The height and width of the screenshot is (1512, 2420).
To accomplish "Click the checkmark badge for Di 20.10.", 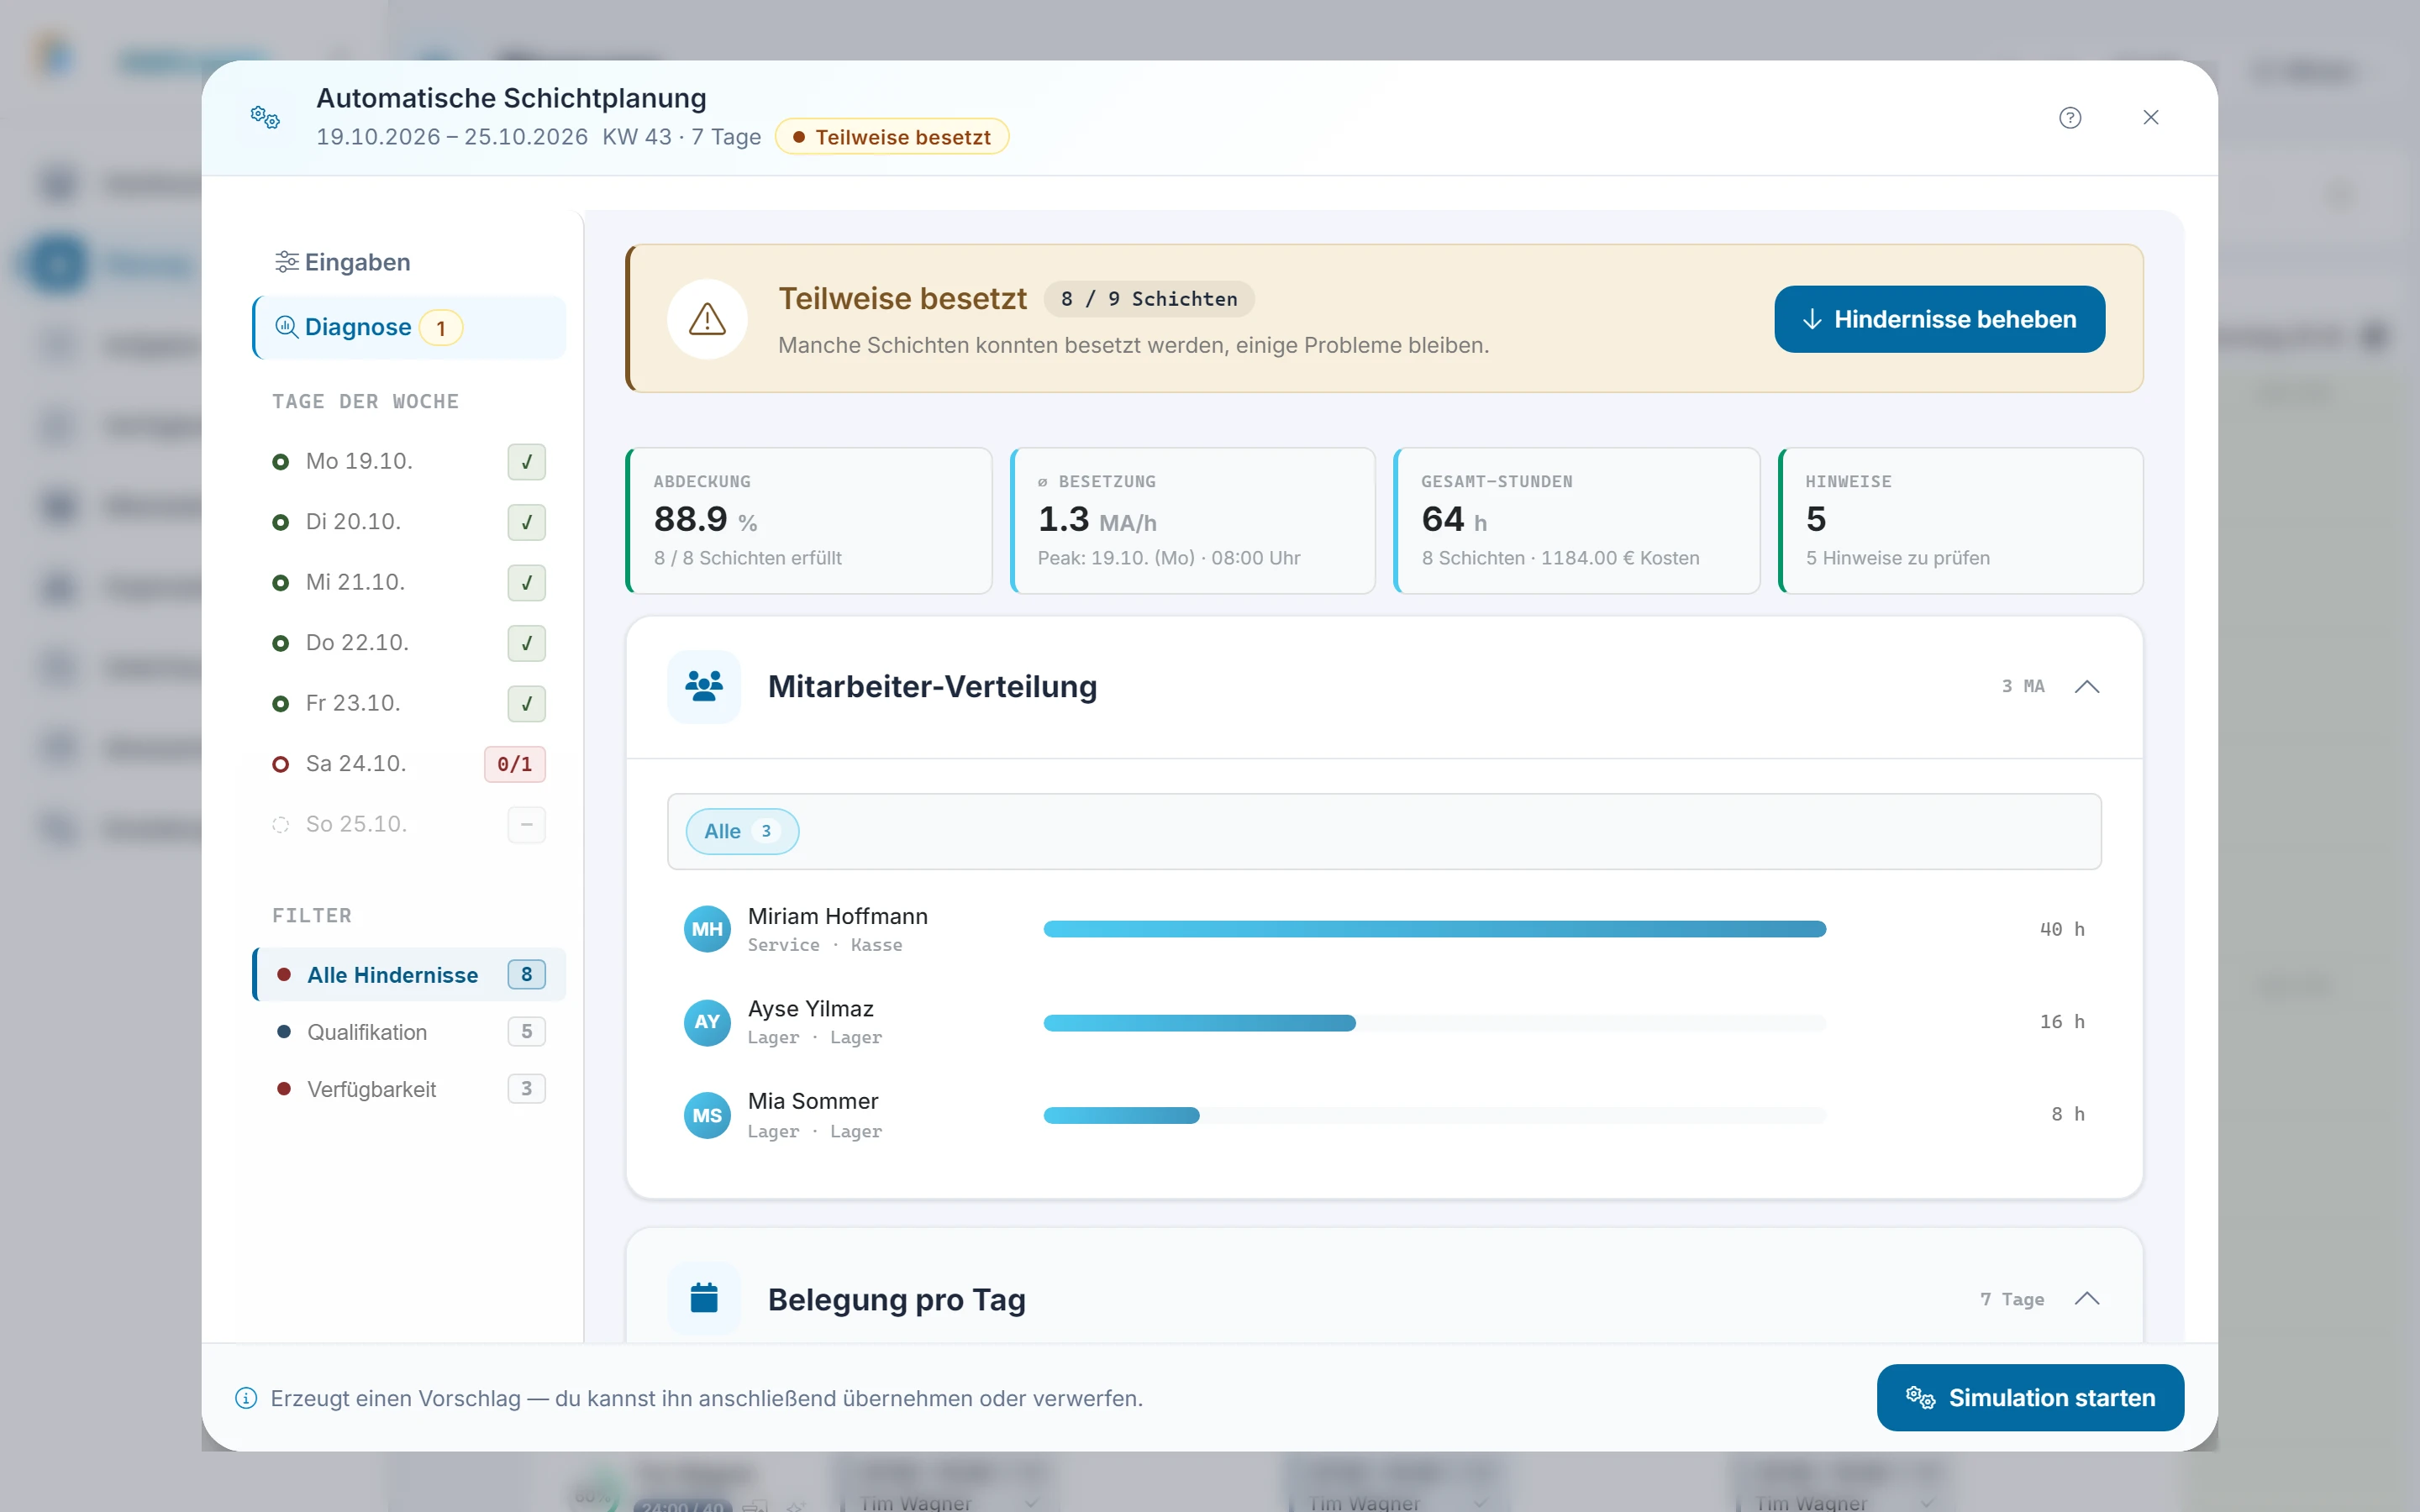I will point(526,522).
